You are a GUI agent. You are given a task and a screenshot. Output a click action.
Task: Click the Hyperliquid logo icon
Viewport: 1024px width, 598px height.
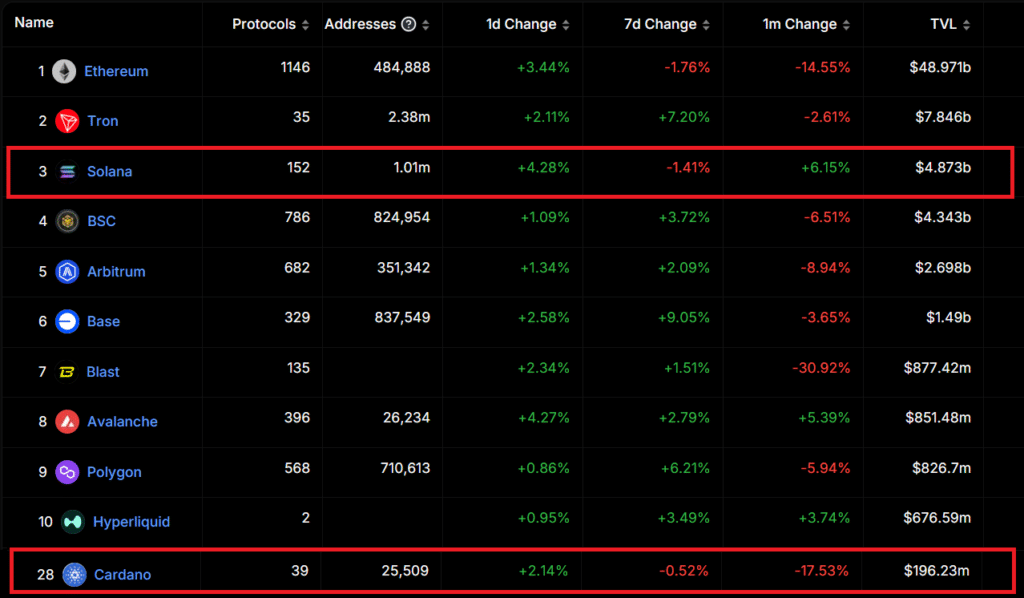coord(73,521)
